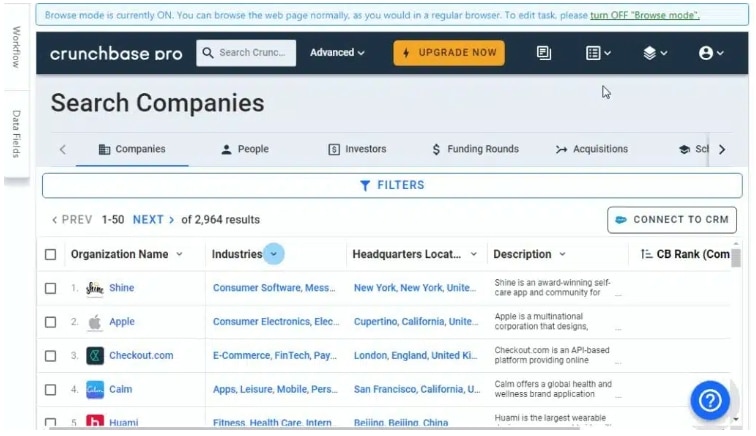
Task: Expand the Industries column dropdown arrow
Action: [x=273, y=254]
